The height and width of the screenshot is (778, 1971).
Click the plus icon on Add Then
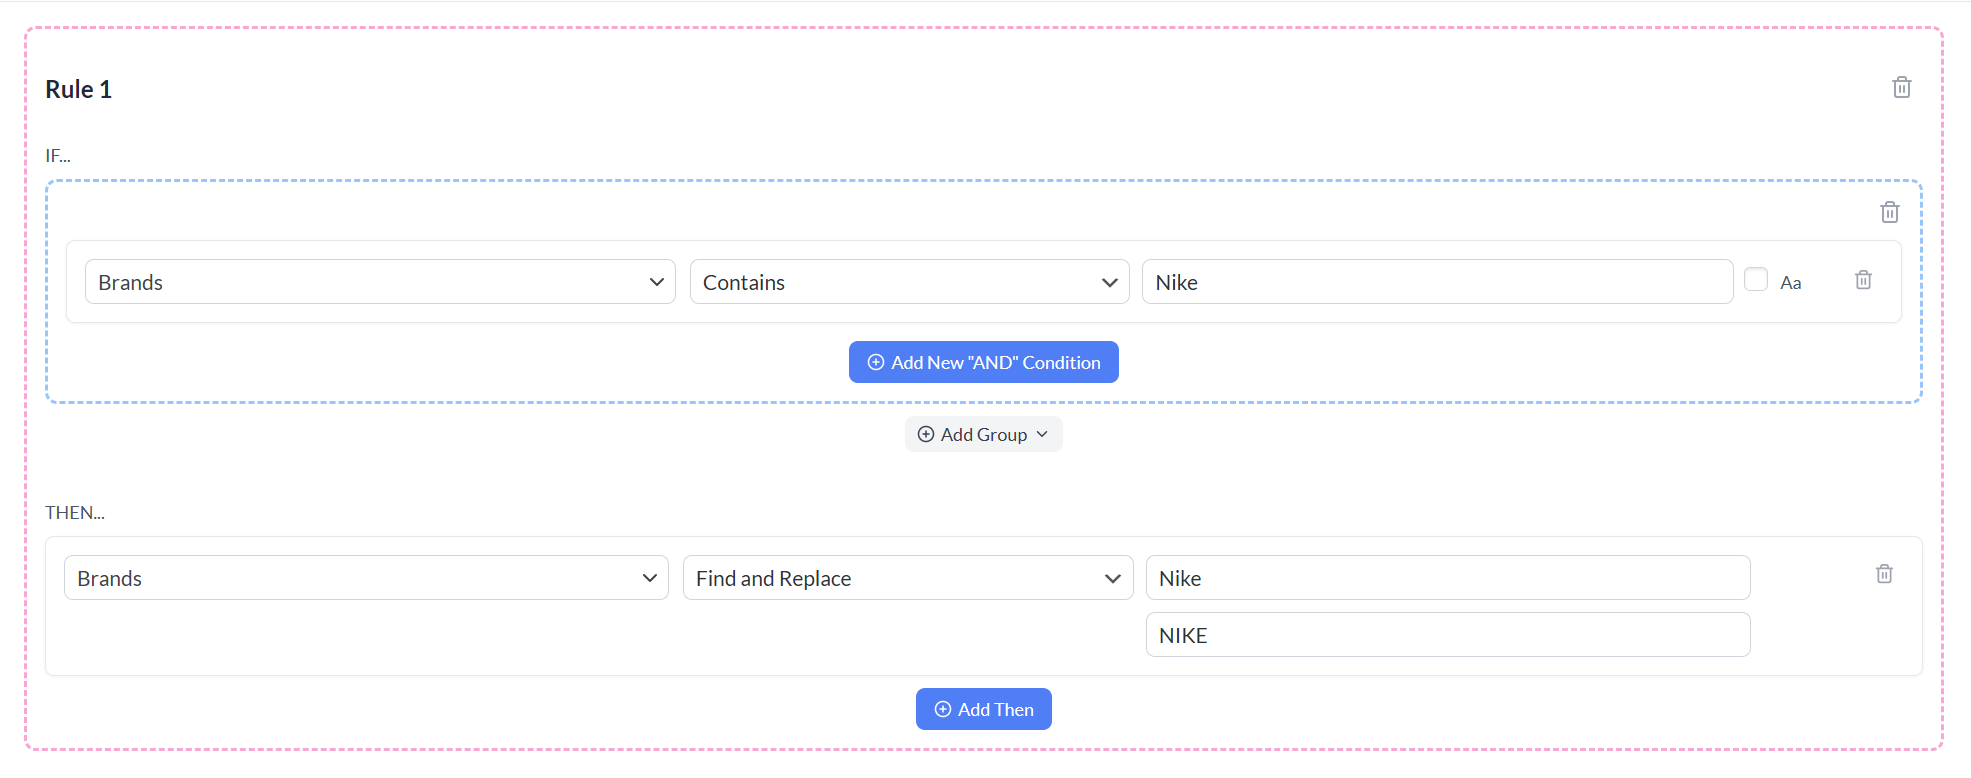[943, 709]
